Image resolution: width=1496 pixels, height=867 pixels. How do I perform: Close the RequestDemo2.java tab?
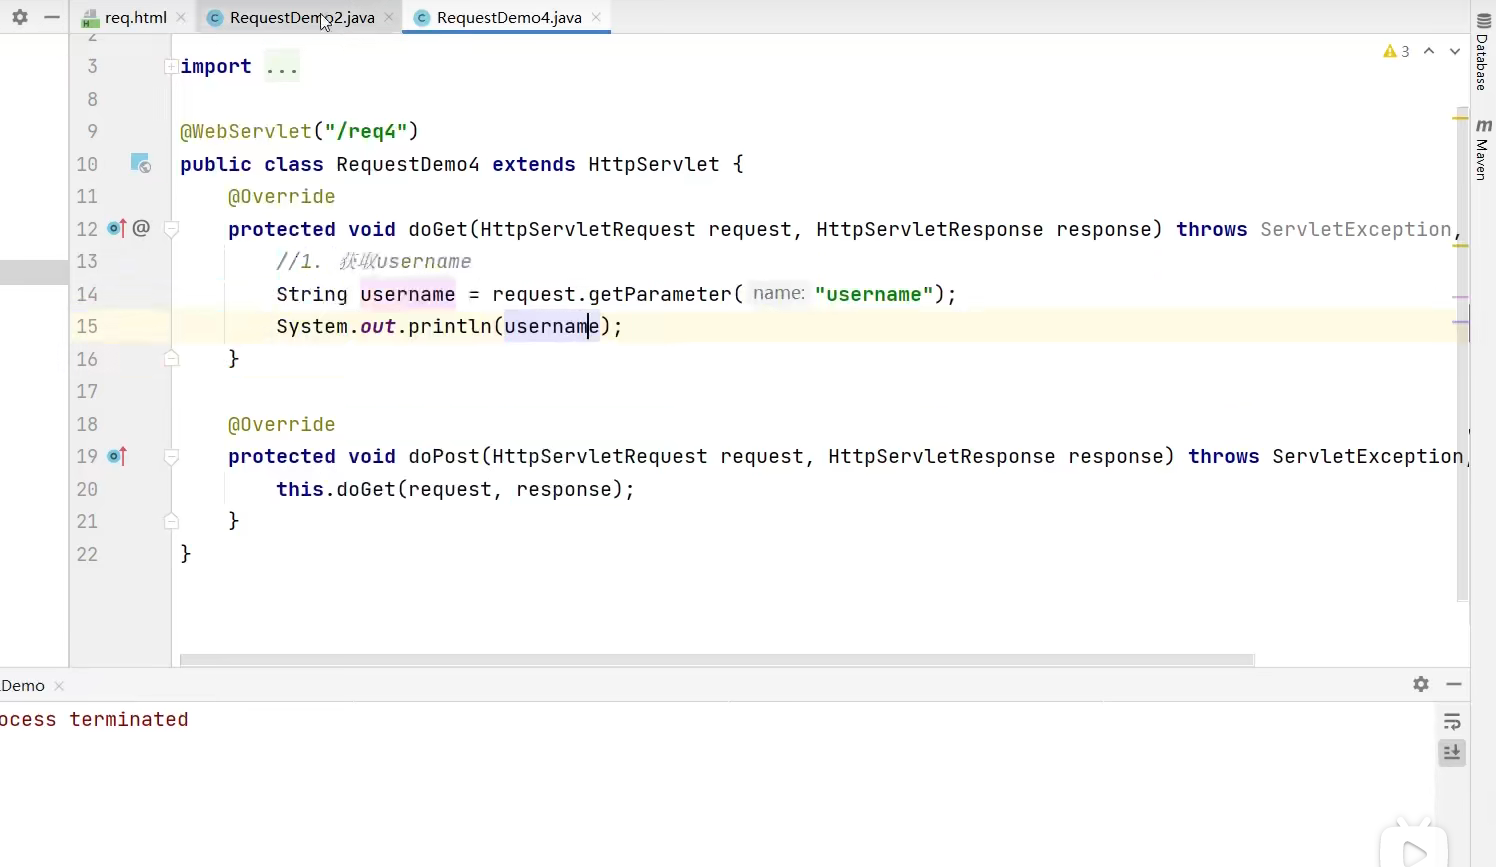[389, 17]
